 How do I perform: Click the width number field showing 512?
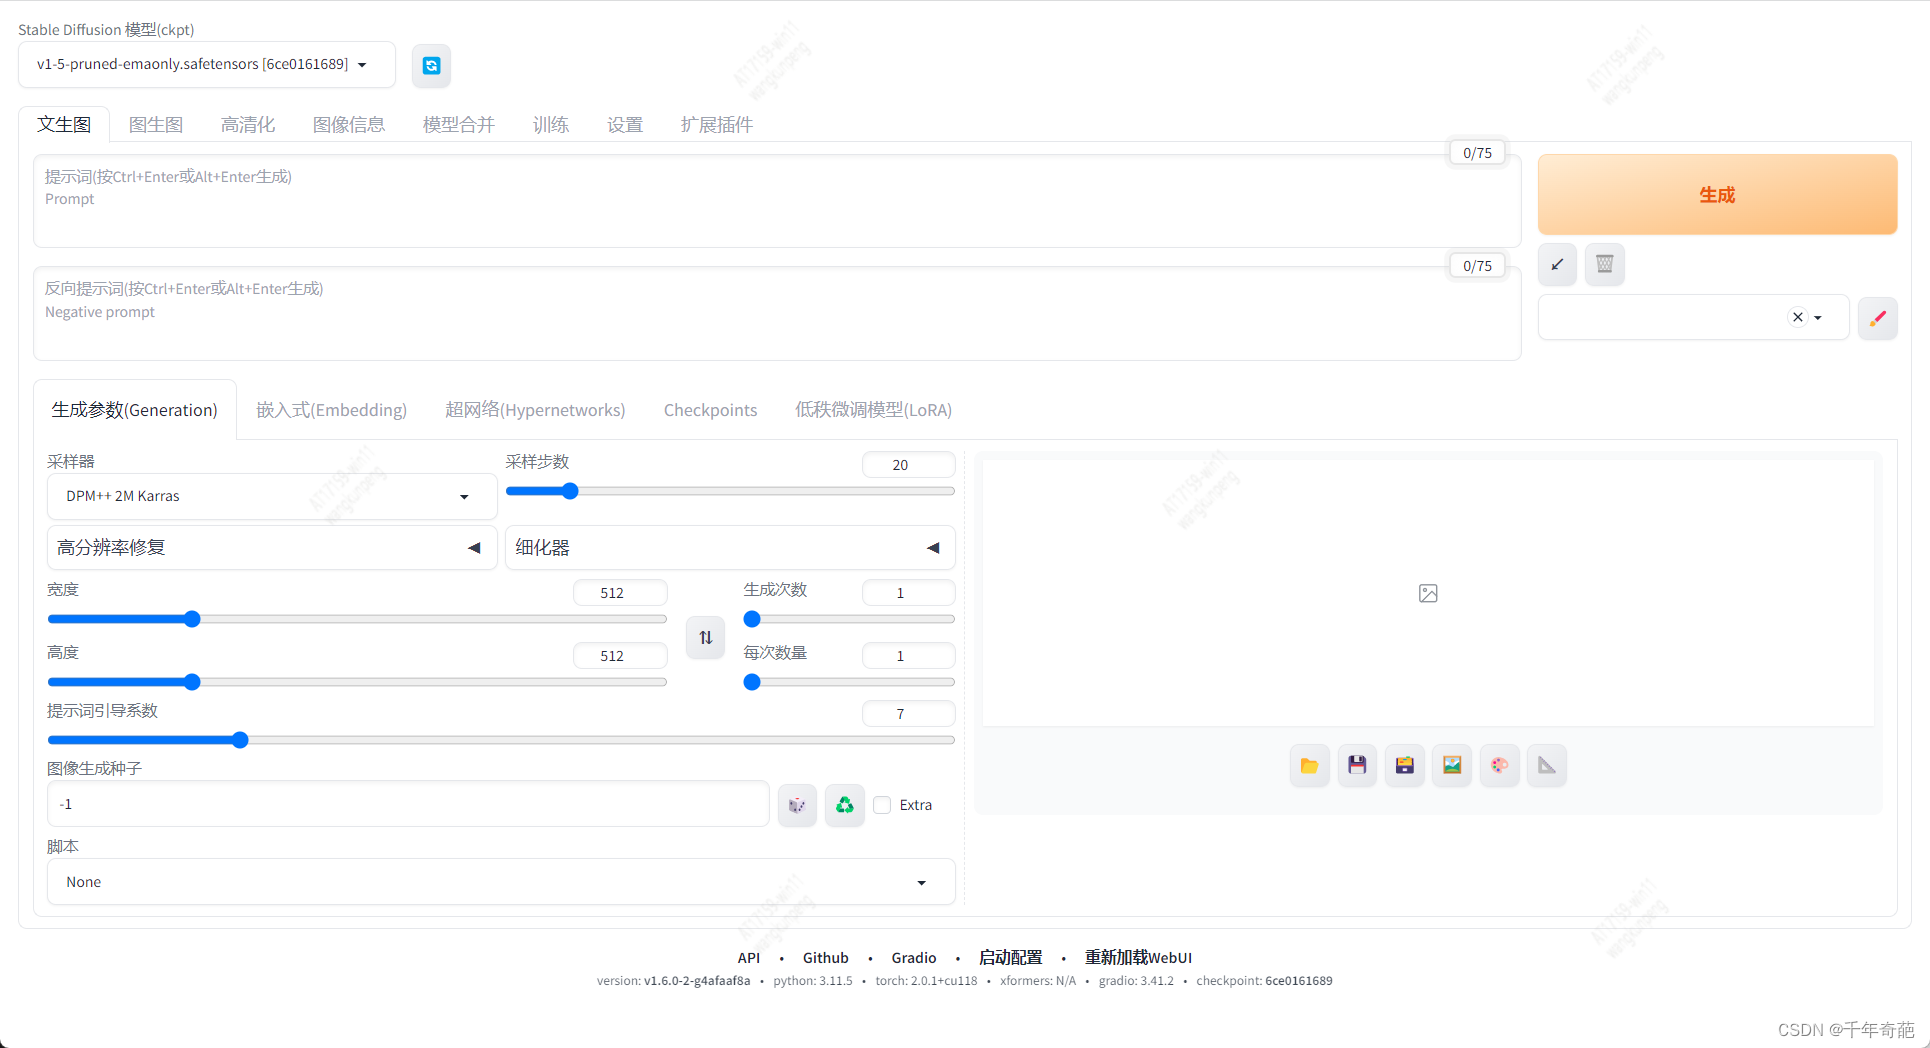(x=620, y=593)
